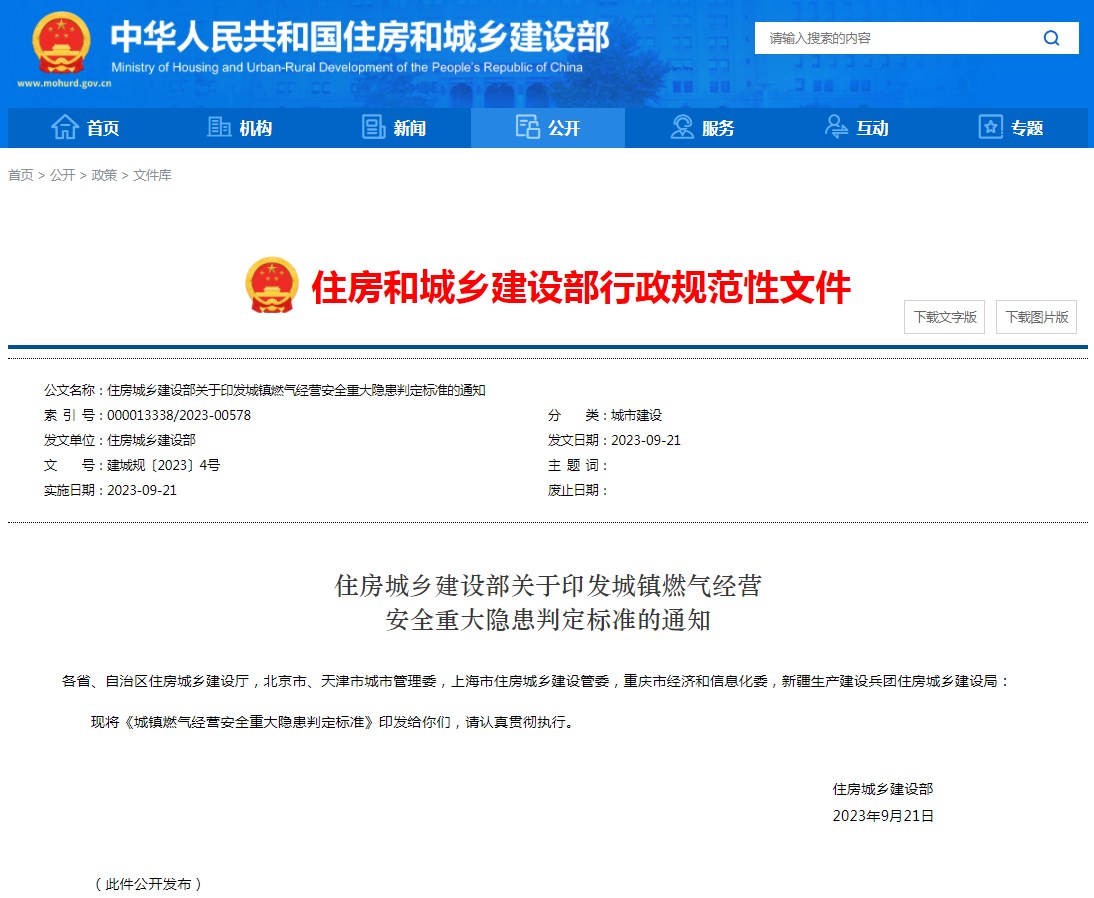The image size is (1094, 898).
Task: Open 公开 breadcrumb link
Action: point(63,175)
